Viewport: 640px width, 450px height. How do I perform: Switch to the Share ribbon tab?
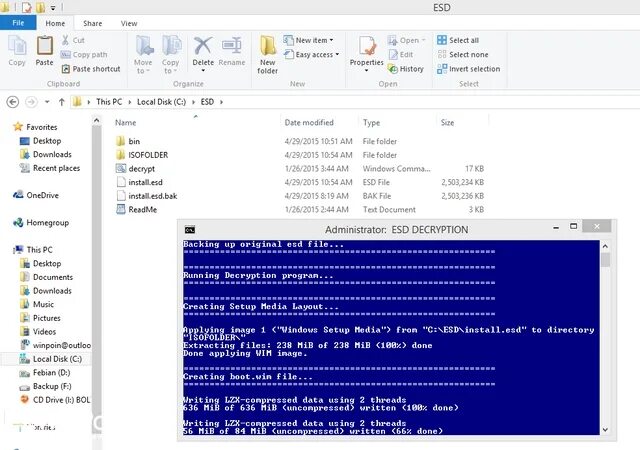pyautogui.click(x=93, y=23)
